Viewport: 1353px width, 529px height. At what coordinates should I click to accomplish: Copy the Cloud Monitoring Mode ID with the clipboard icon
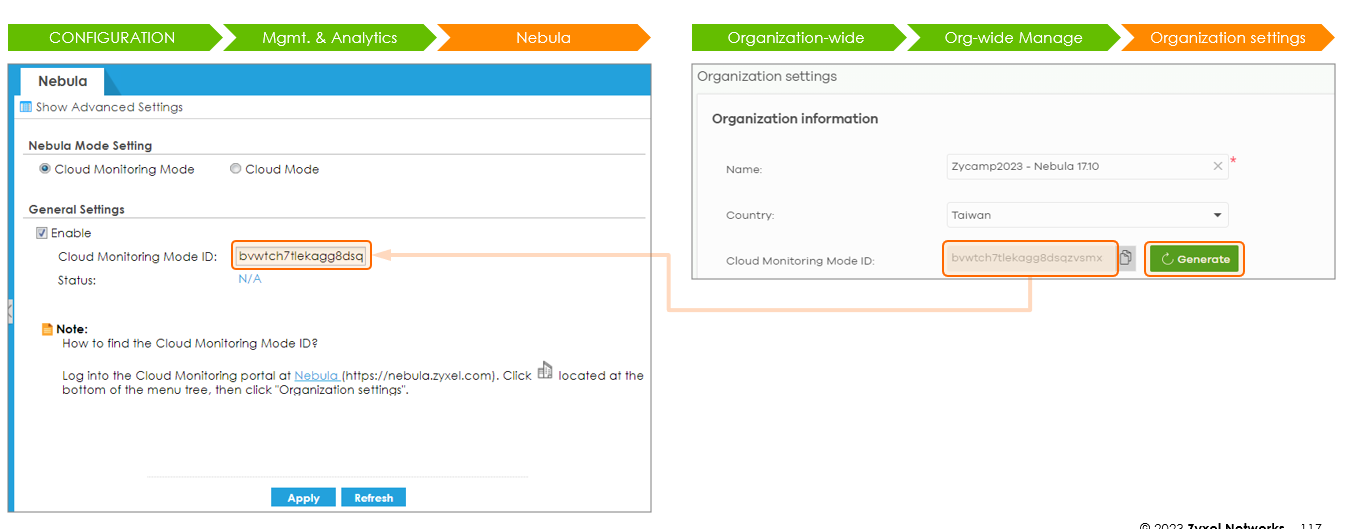[1127, 259]
